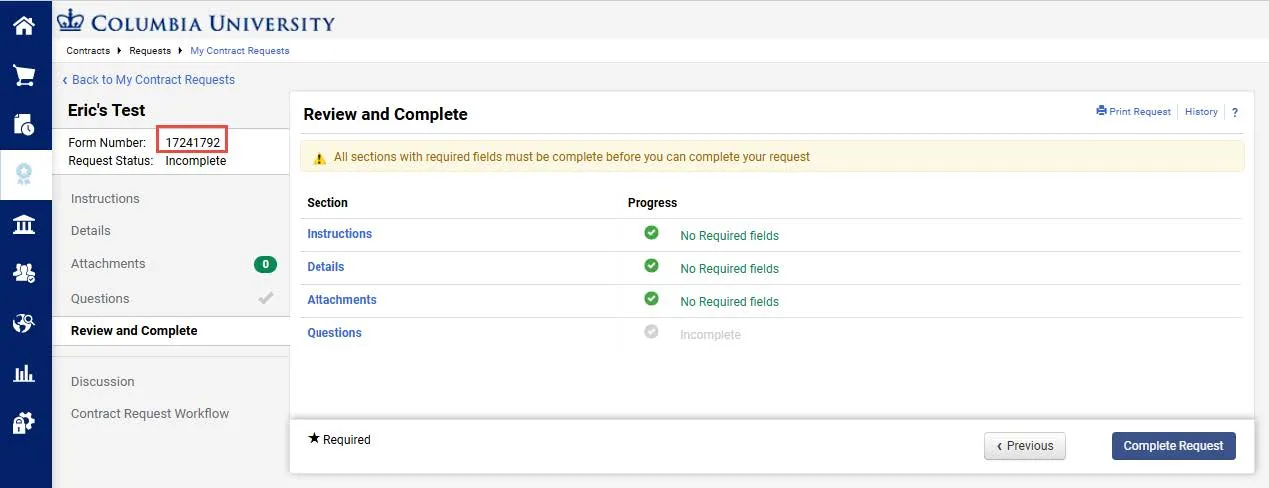The width and height of the screenshot is (1269, 488).
Task: Open Contract Request Workflow in left navigation
Action: pyautogui.click(x=150, y=413)
